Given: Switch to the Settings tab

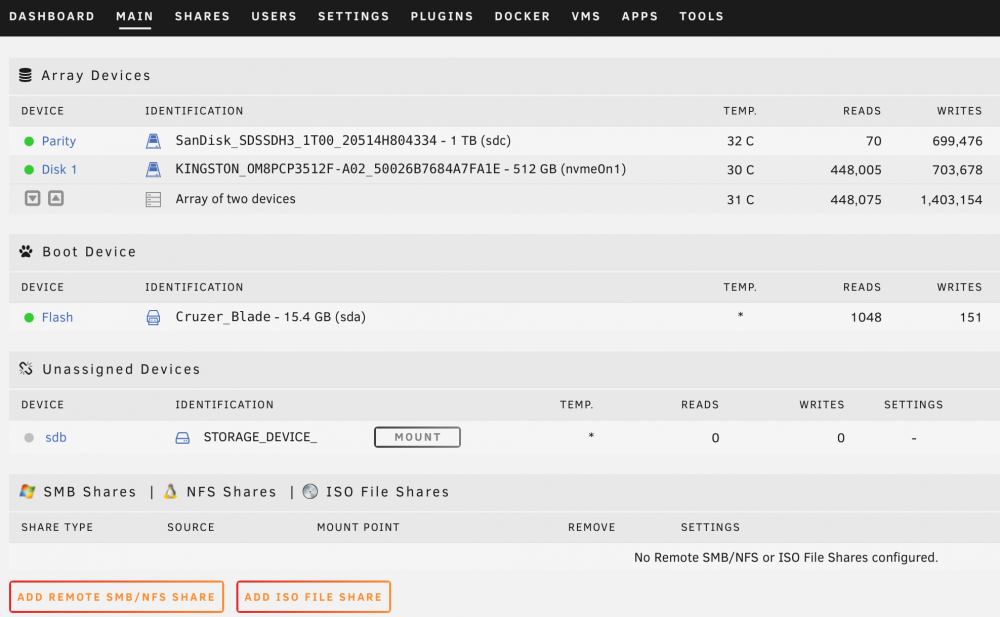Looking at the screenshot, I should [x=354, y=16].
